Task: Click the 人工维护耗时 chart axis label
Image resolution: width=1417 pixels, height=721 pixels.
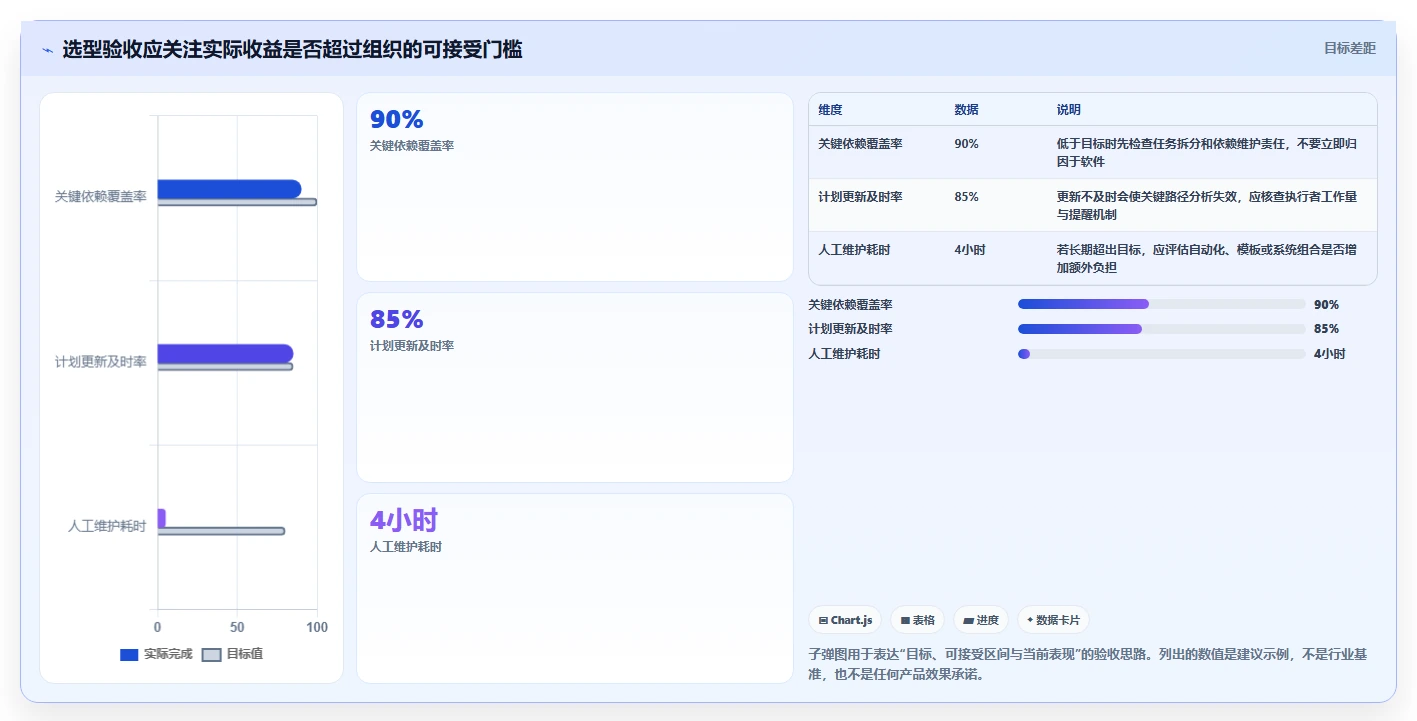Action: [x=107, y=526]
